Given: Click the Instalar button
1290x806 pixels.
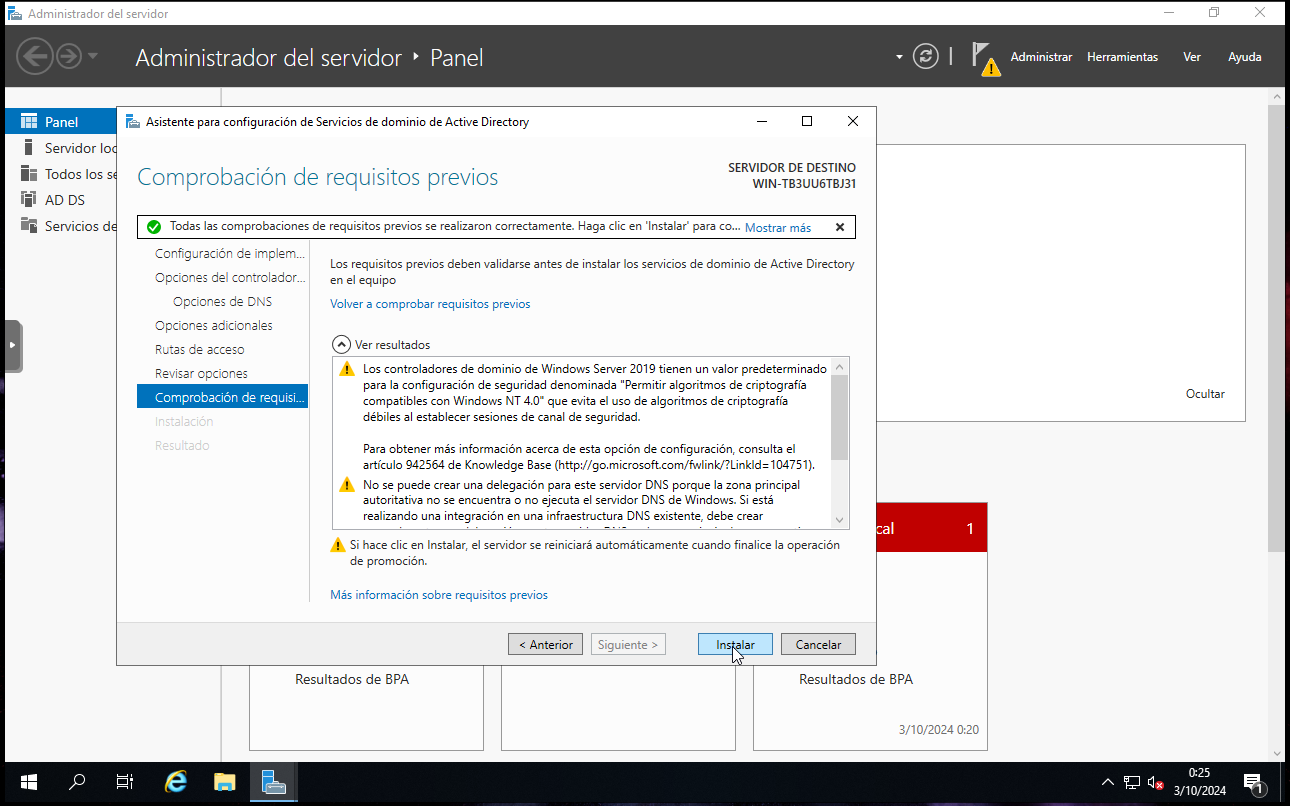Looking at the screenshot, I should pos(735,645).
